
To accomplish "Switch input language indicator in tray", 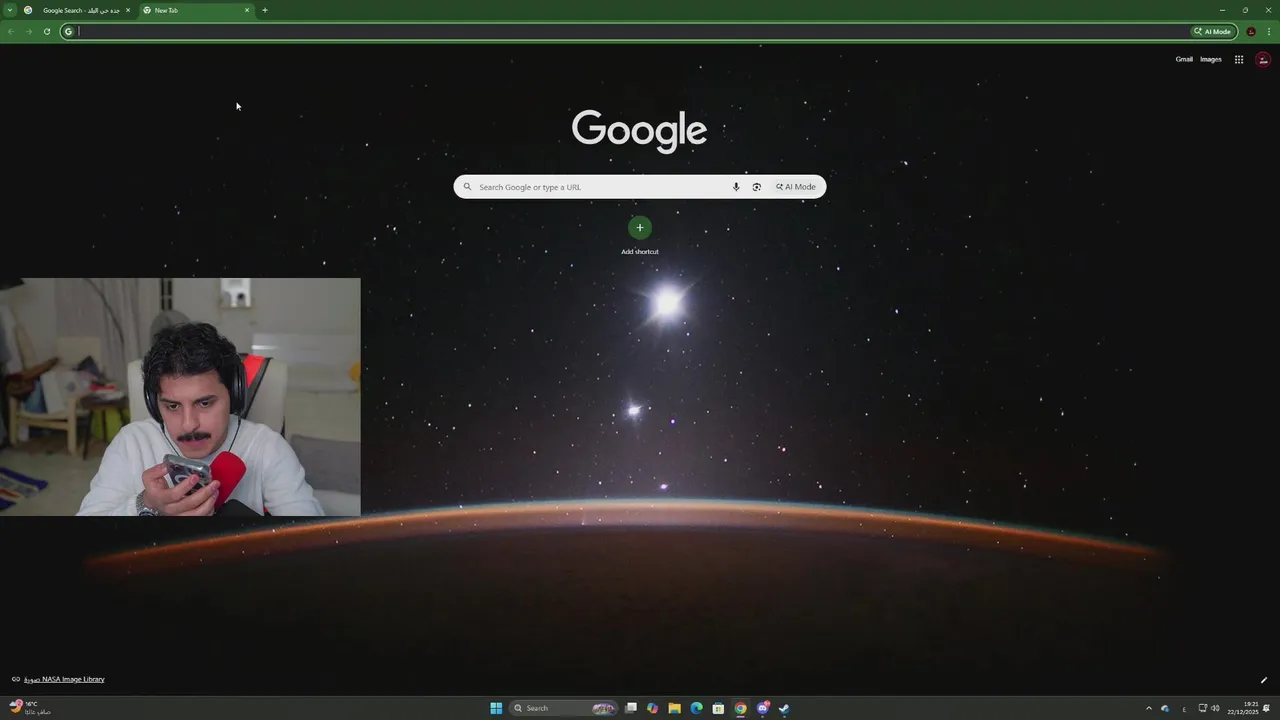I will coord(1184,708).
